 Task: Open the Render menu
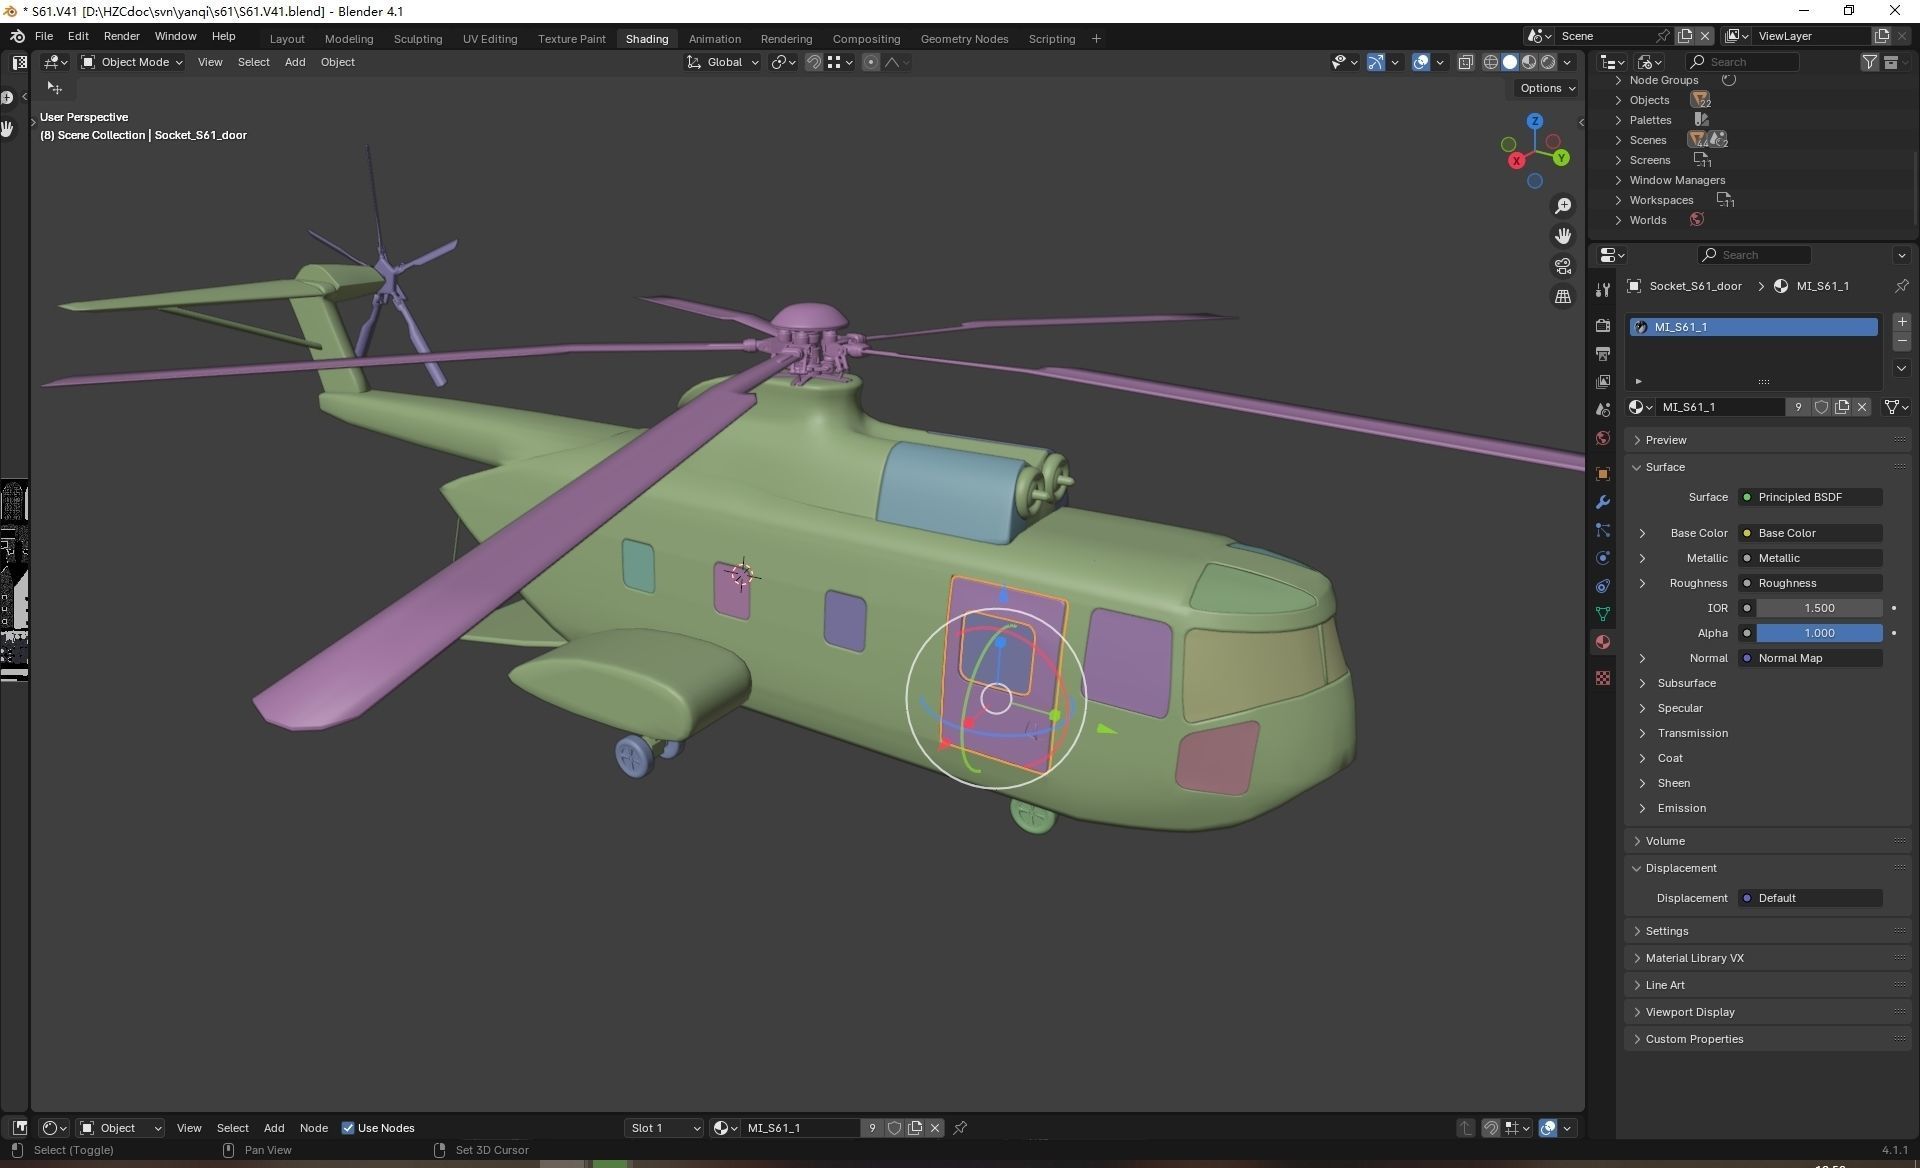coord(121,36)
